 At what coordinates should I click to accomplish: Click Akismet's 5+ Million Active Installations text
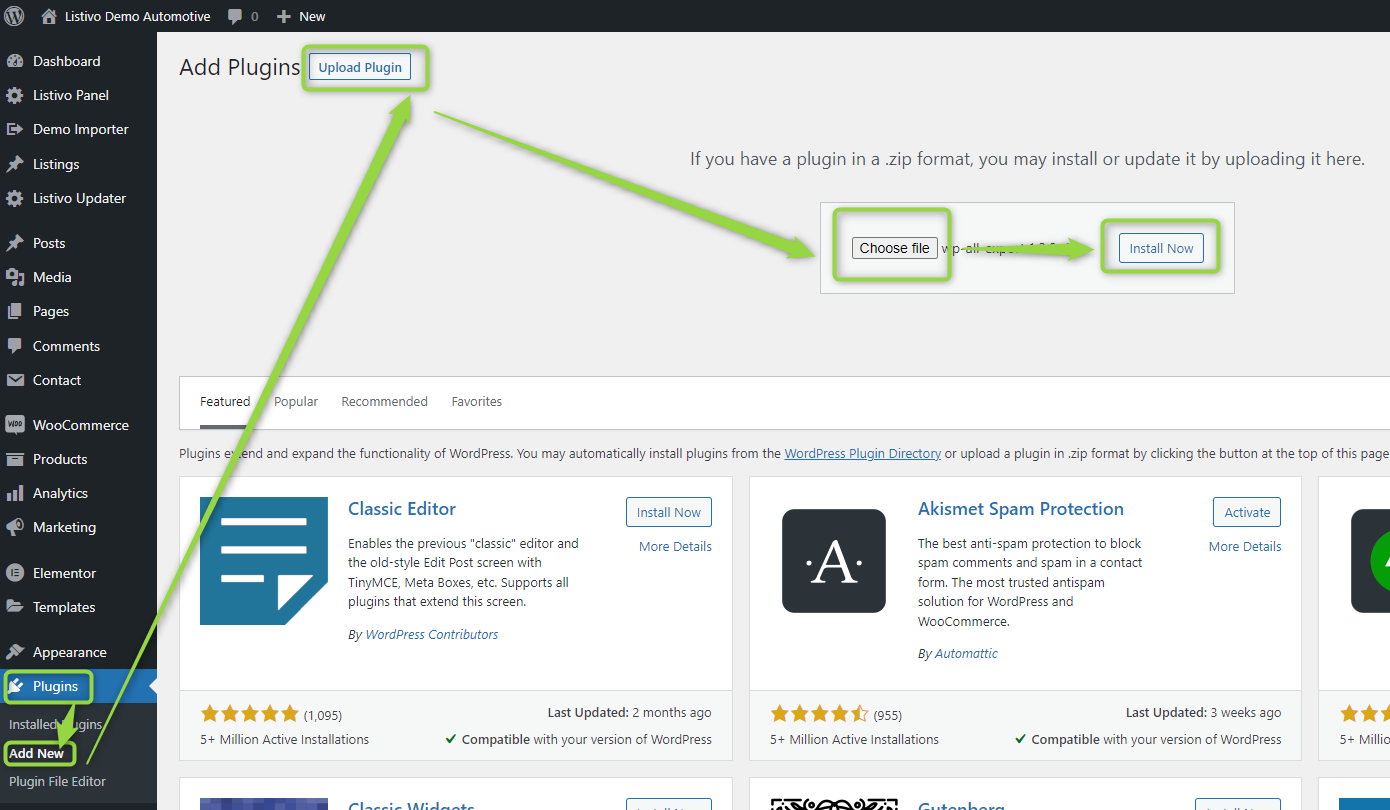click(855, 739)
